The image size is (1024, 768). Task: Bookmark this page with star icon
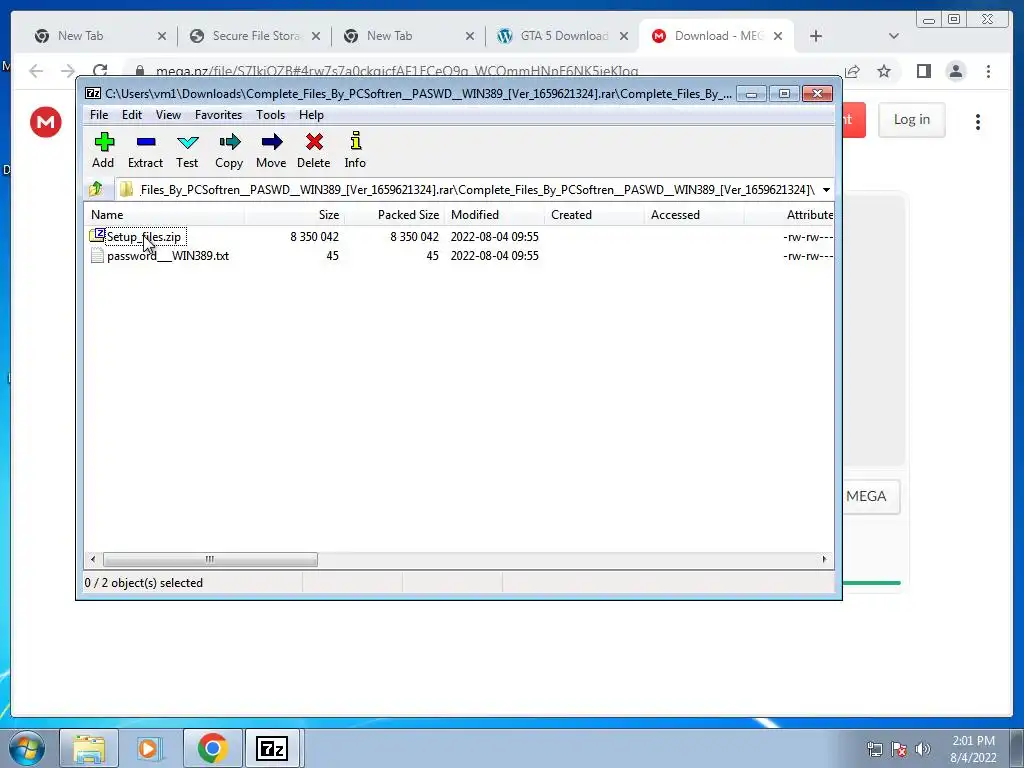pos(884,71)
